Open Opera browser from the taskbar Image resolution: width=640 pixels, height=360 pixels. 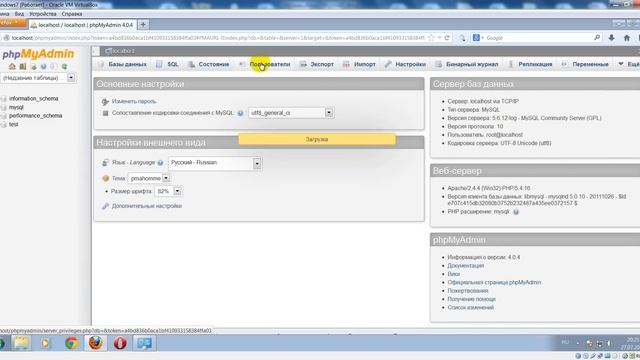point(120,343)
